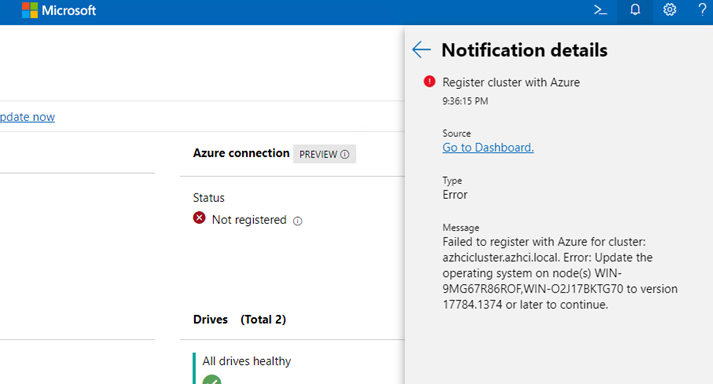Open the settings gear
Image resolution: width=713 pixels, height=384 pixels.
(669, 10)
